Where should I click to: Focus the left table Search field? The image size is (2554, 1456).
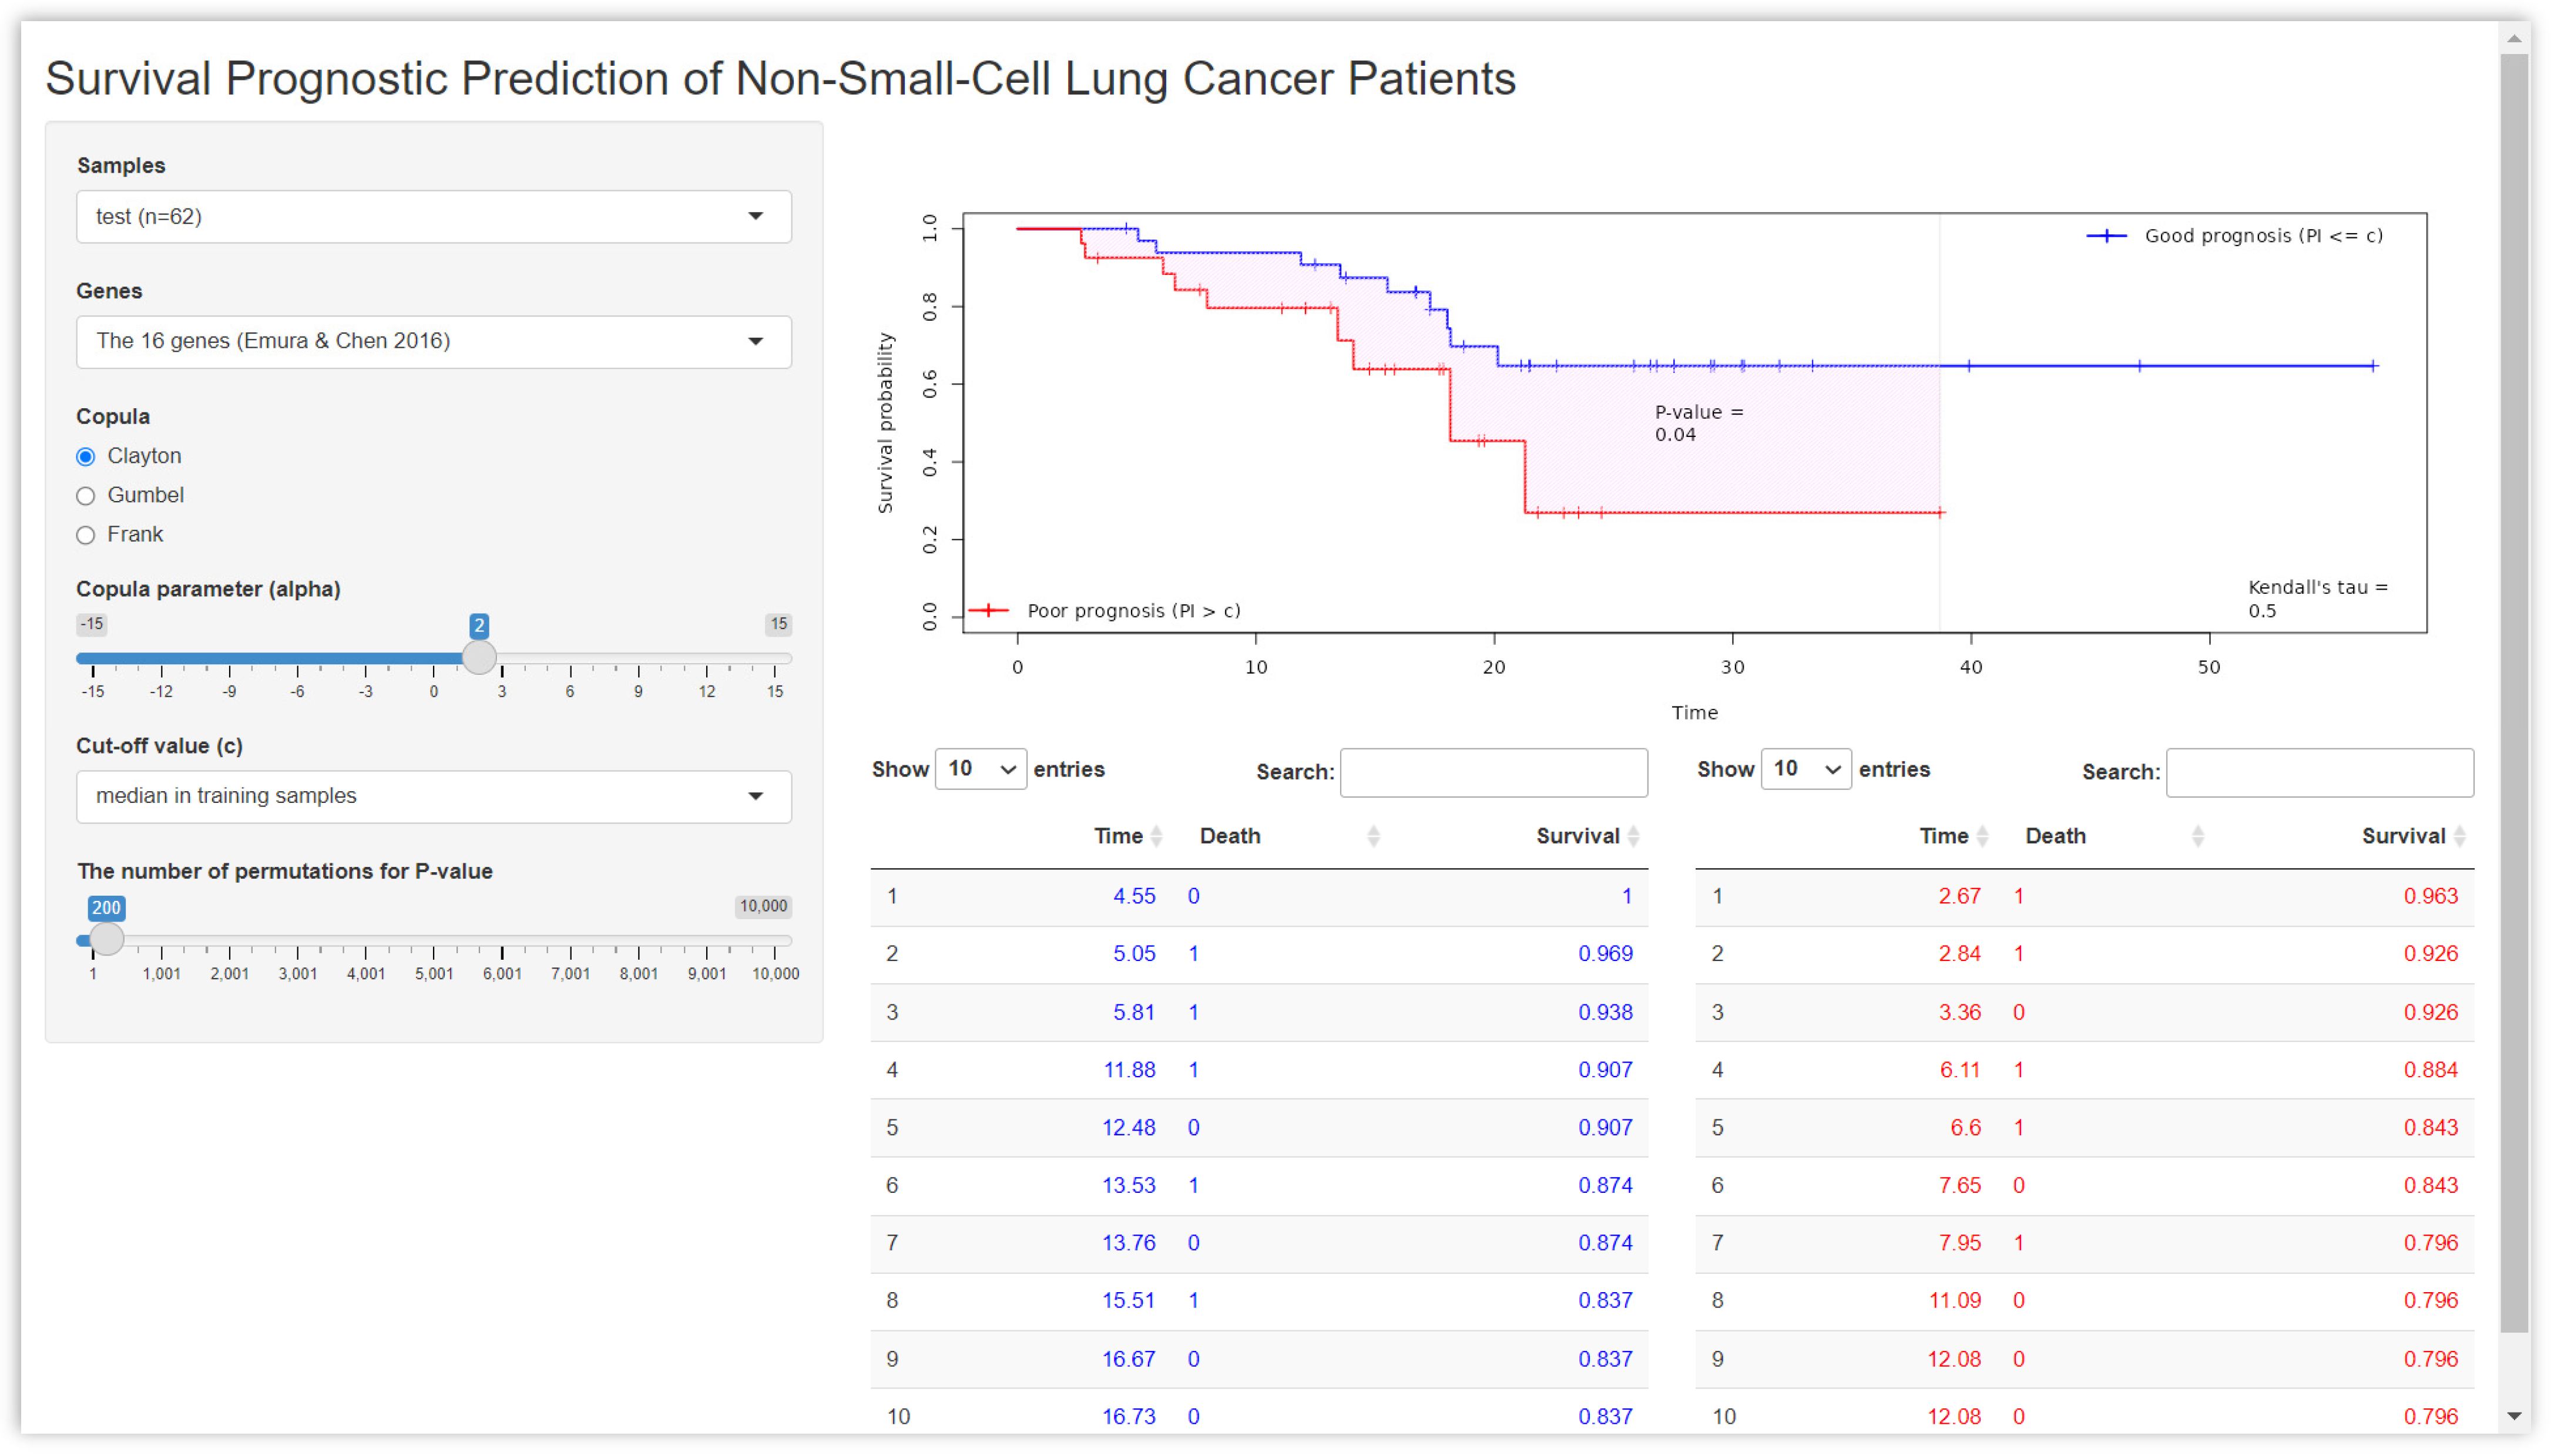pyautogui.click(x=1493, y=772)
